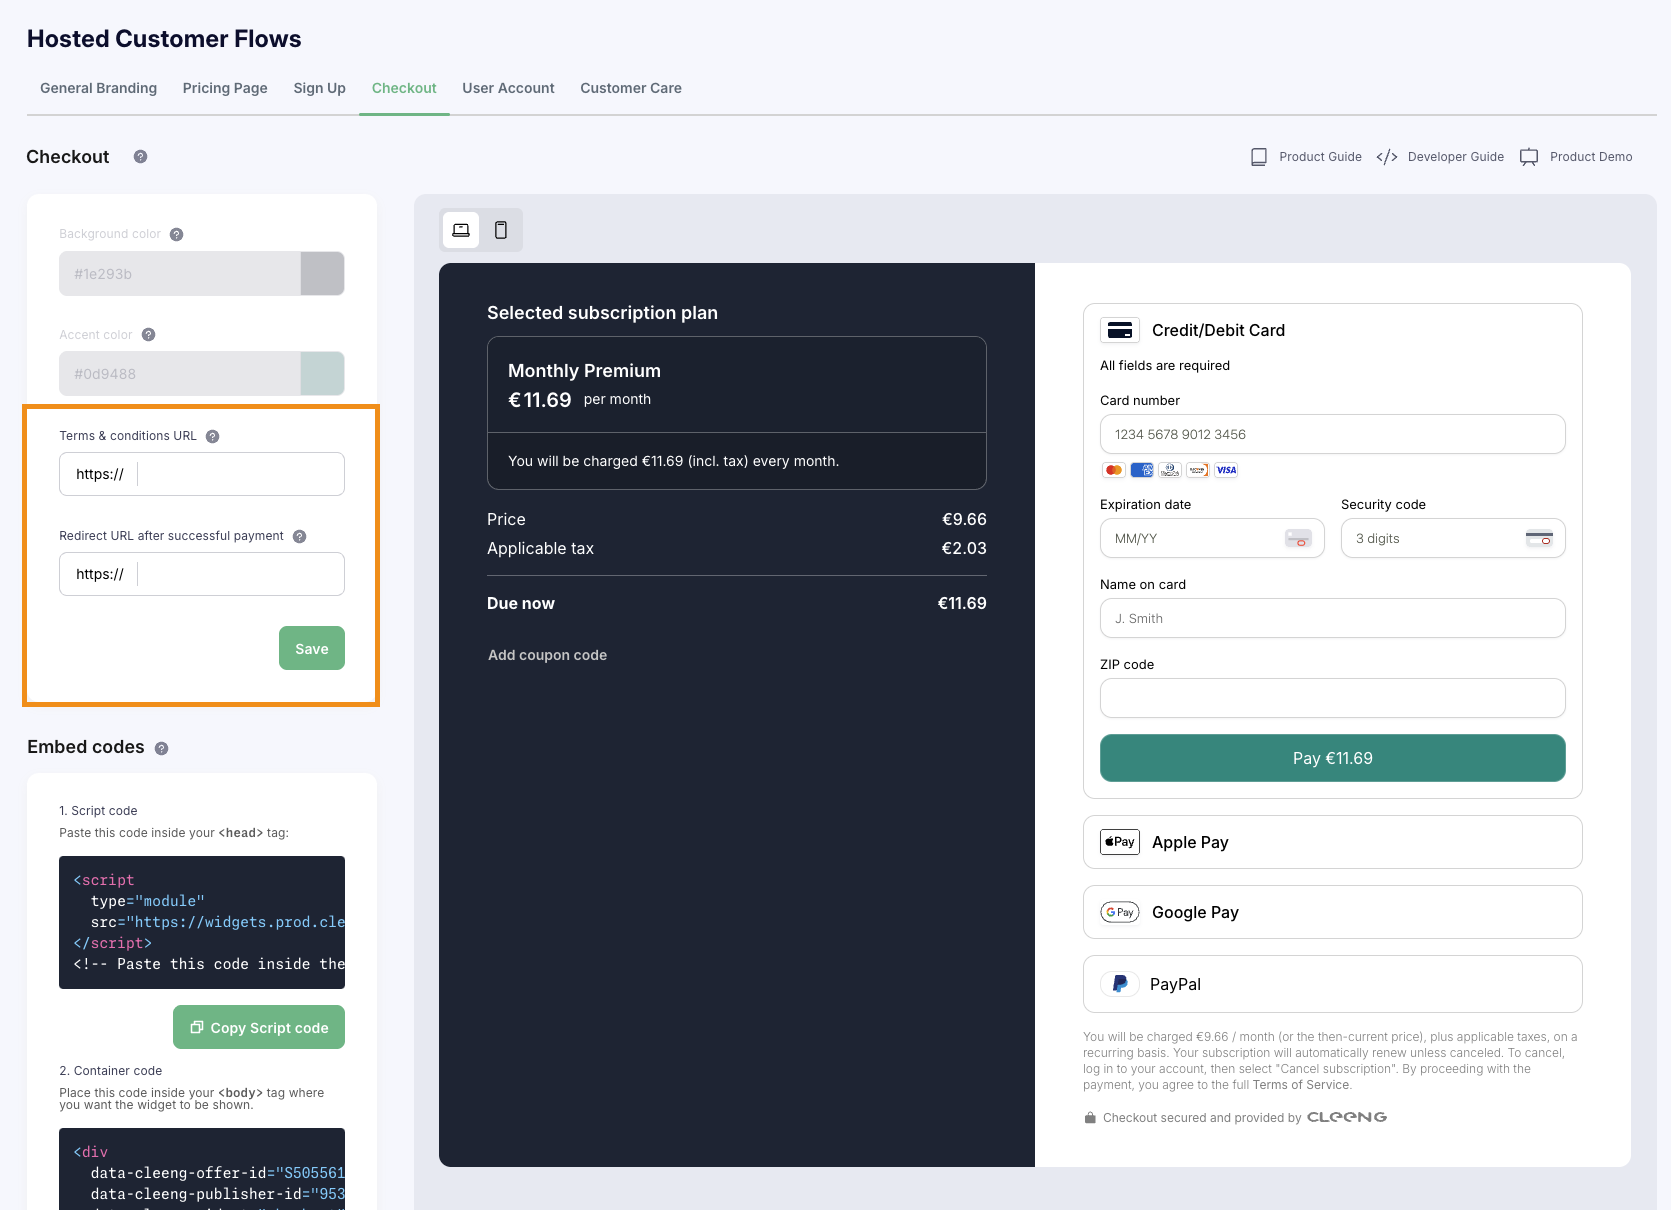The image size is (1671, 1210).
Task: Click the Embed codes help icon
Action: [162, 749]
